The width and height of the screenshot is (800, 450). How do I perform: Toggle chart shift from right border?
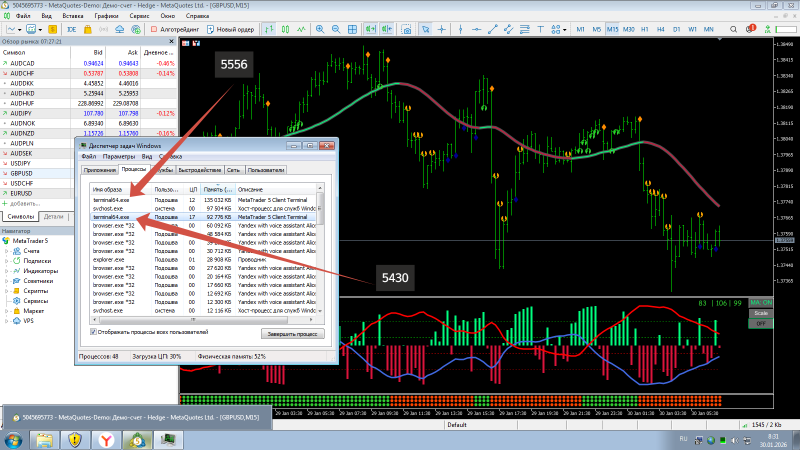pos(387,30)
